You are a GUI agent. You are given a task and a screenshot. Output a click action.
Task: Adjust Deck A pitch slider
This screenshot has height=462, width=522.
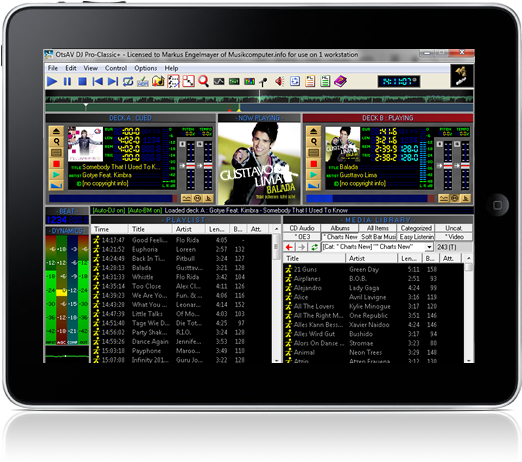(190, 166)
